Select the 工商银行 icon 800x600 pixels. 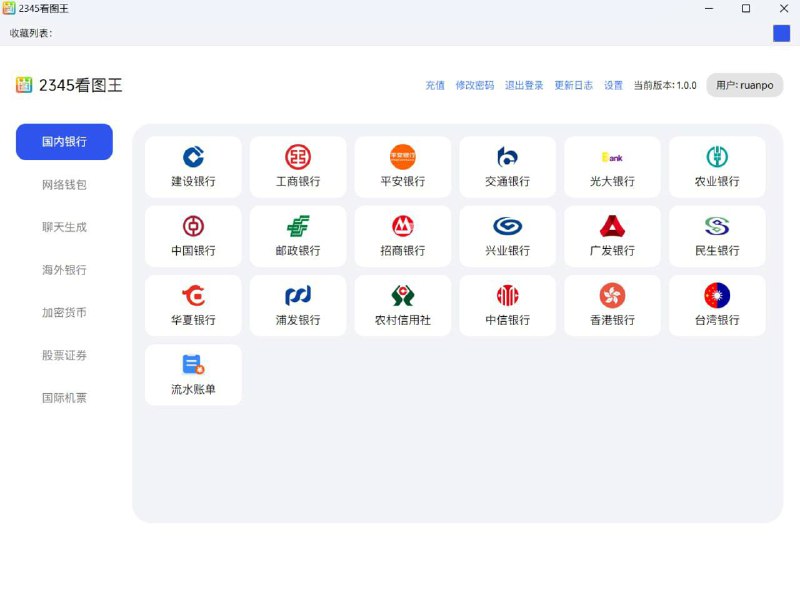point(298,157)
